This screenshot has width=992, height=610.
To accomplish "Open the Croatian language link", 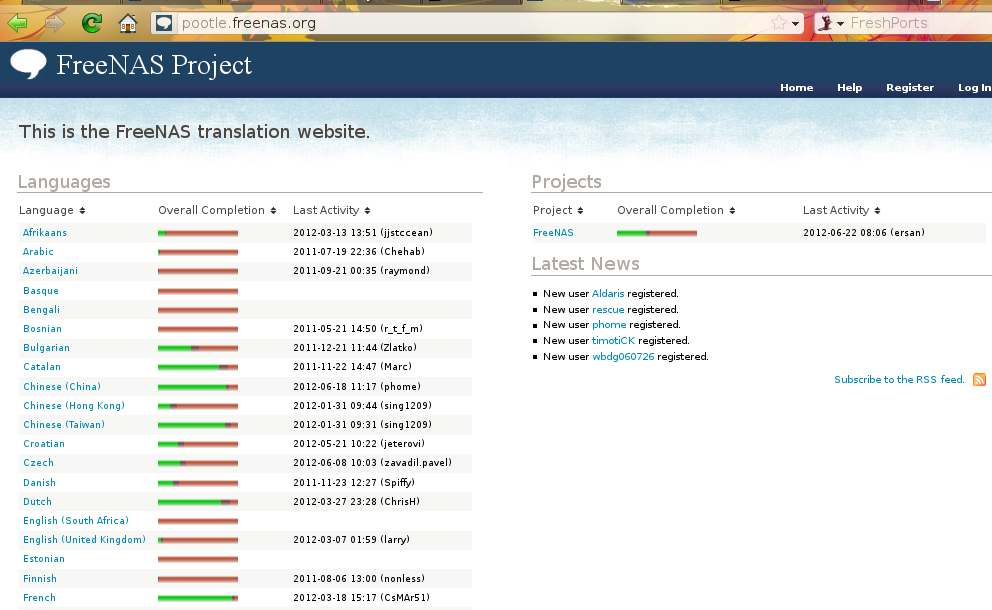I will click(x=44, y=444).
